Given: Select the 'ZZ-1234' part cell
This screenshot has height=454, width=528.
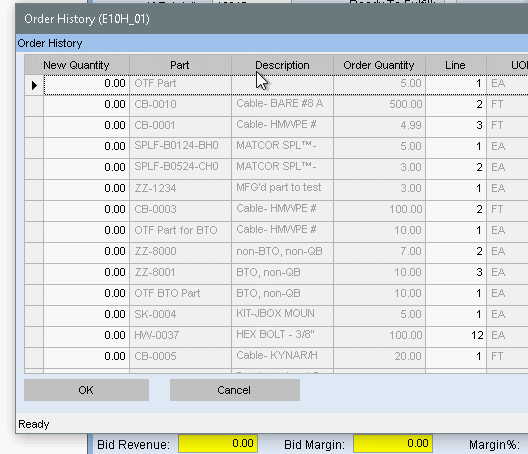Looking at the screenshot, I should click(x=180, y=190).
